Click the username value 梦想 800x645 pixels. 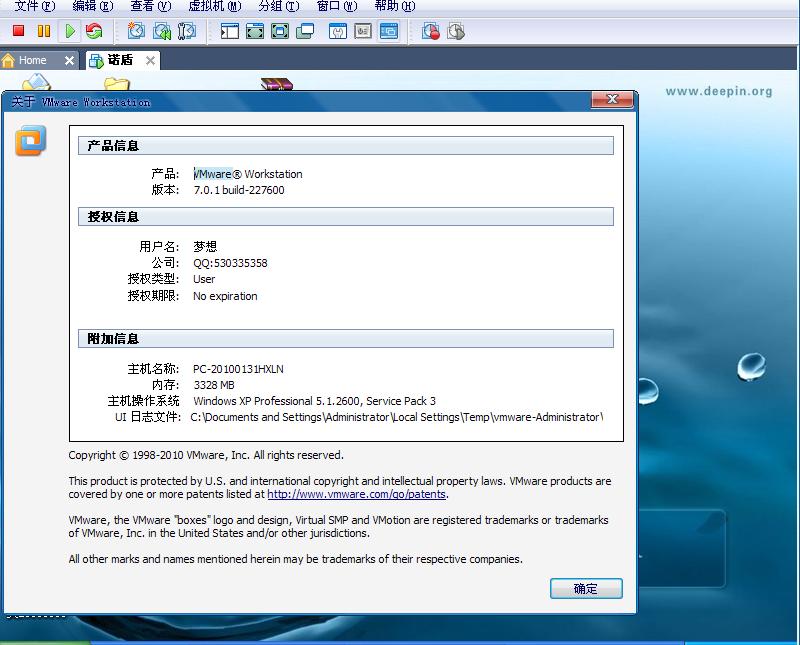coord(205,247)
